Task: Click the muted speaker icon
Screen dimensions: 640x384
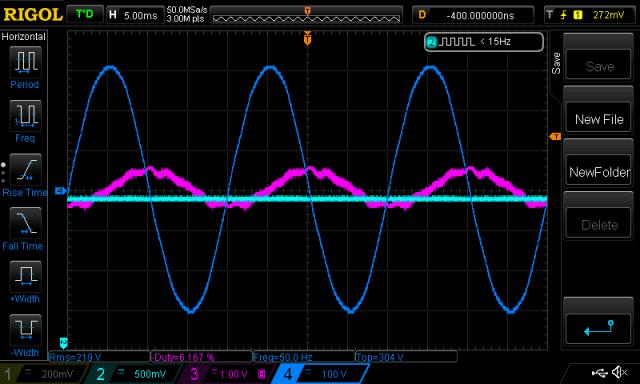Action: tap(620, 372)
